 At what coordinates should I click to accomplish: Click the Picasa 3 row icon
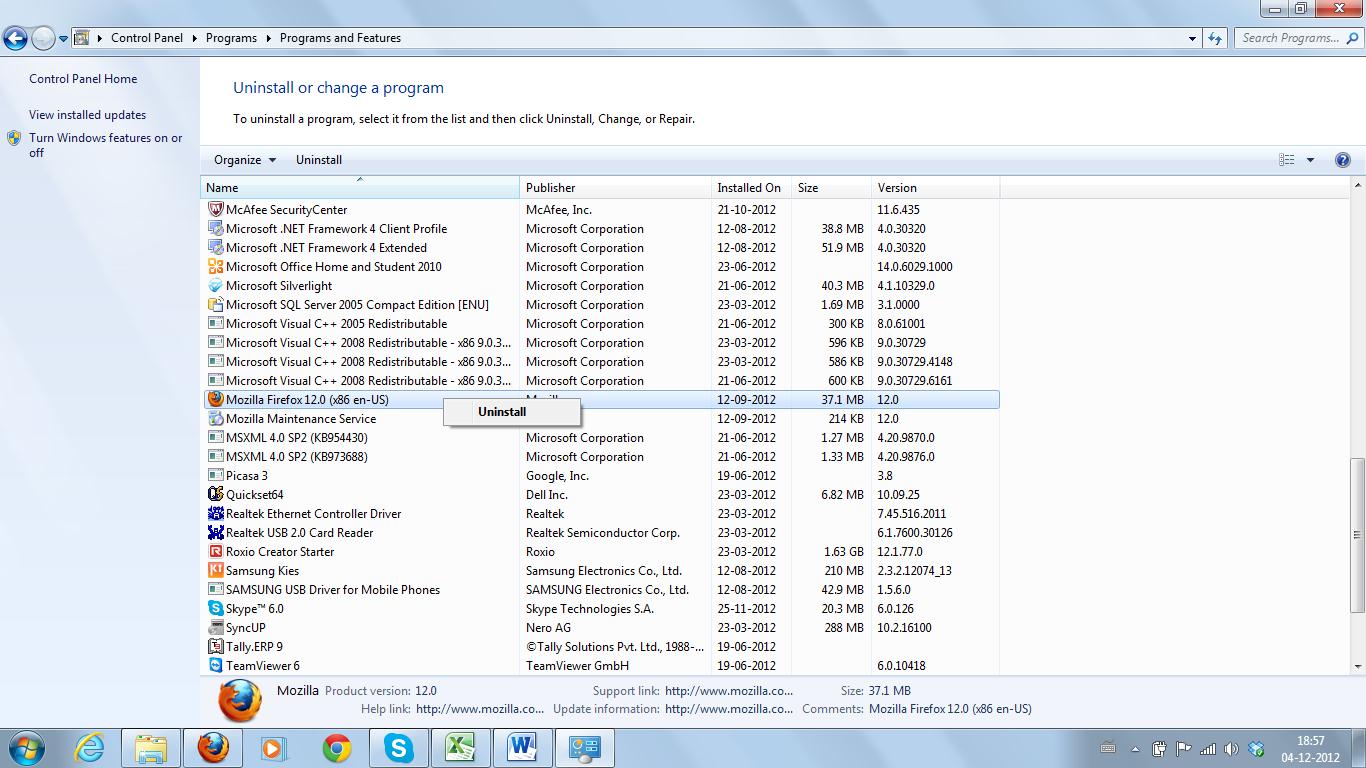coord(215,476)
